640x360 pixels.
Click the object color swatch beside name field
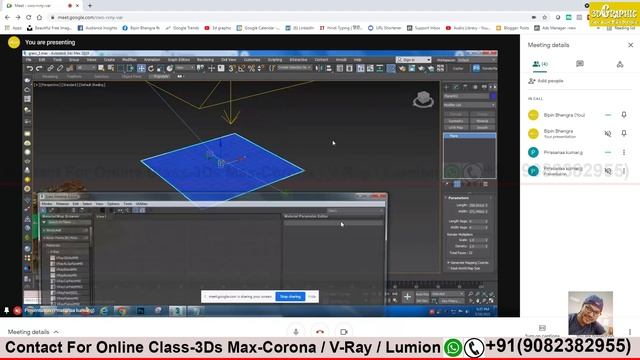tap(493, 96)
